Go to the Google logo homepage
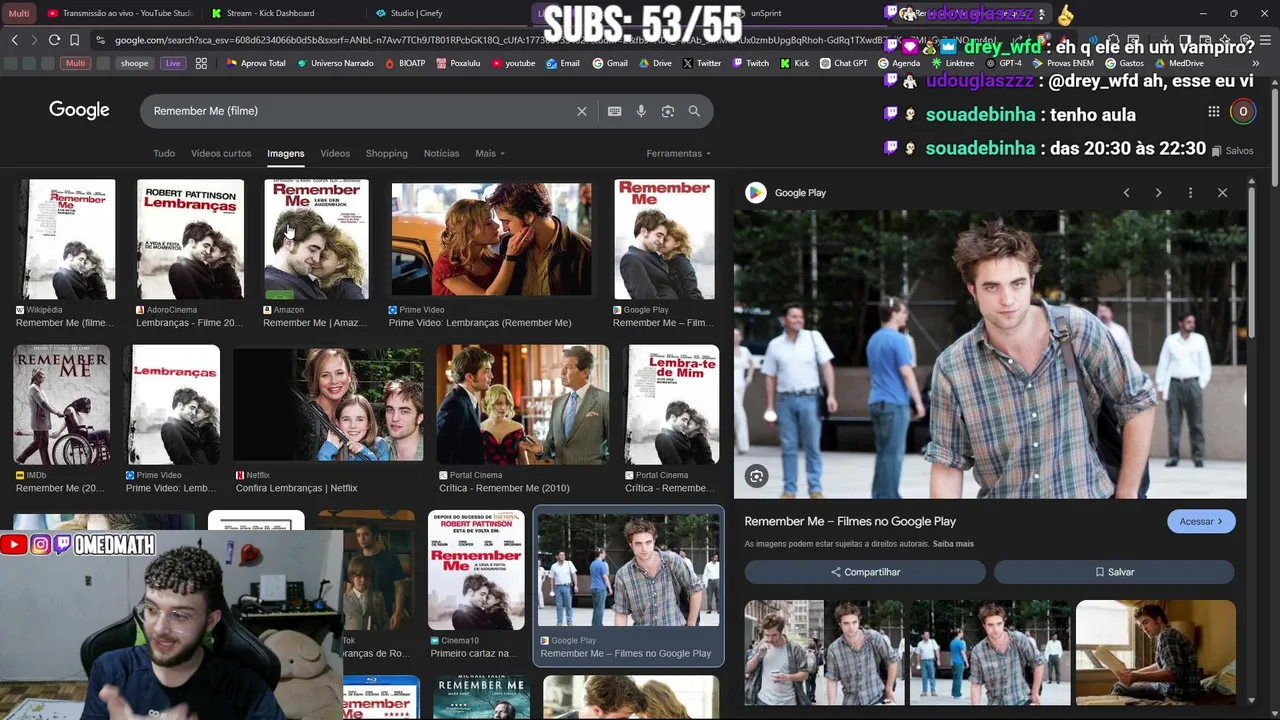The image size is (1280, 720). pos(79,110)
